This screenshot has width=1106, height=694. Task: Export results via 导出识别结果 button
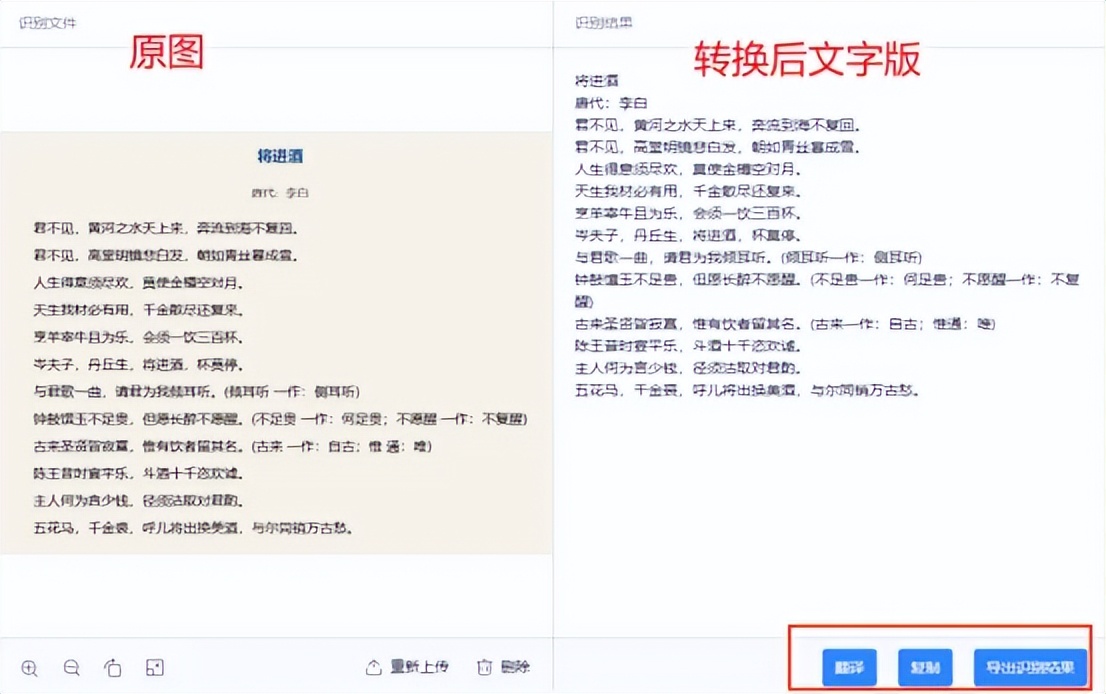[1028, 668]
